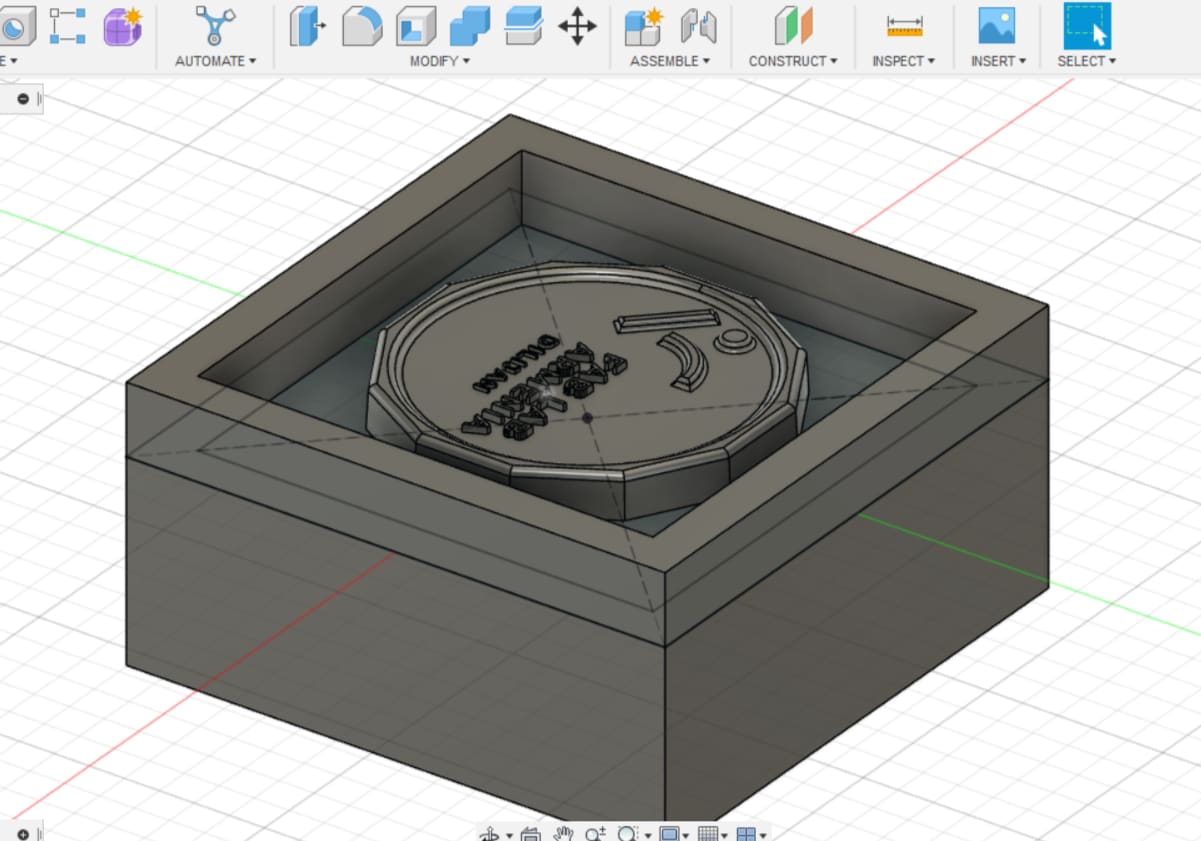The height and width of the screenshot is (841, 1201).
Task: Select the Shell tool
Action: [x=415, y=25]
